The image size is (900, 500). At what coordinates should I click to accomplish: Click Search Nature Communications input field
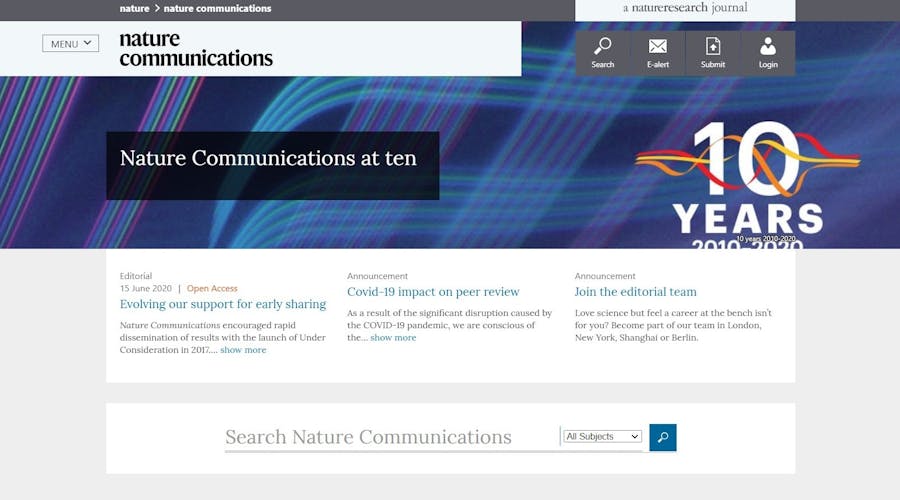(x=391, y=437)
